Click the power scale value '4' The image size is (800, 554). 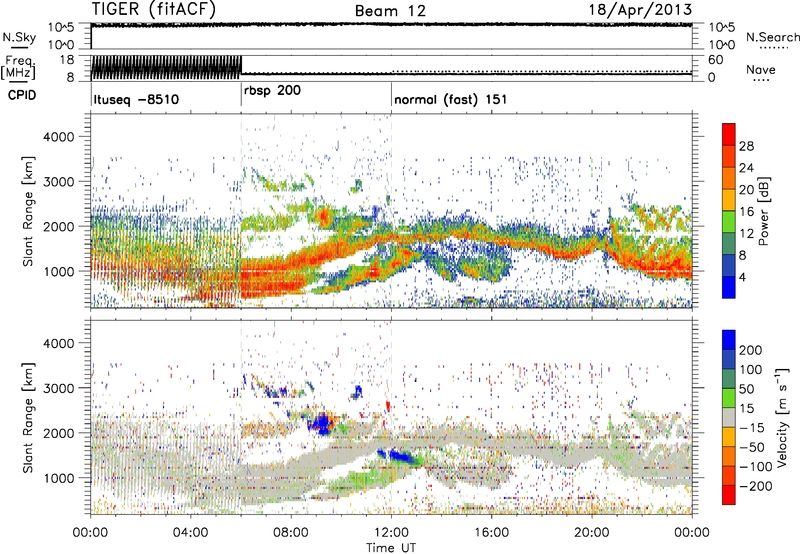tap(742, 277)
